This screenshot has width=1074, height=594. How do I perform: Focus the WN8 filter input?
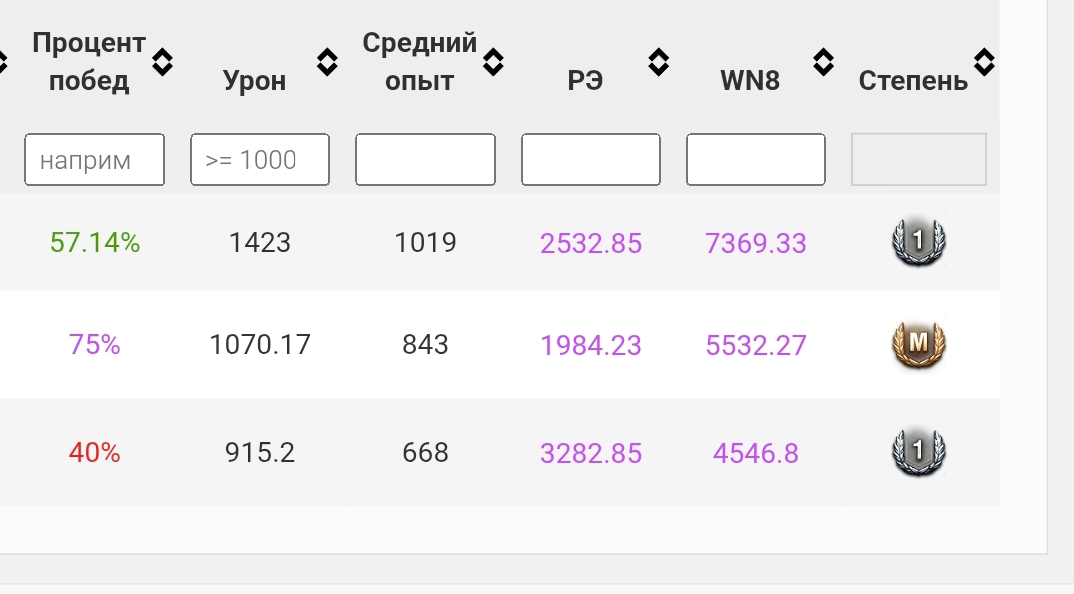click(x=756, y=160)
